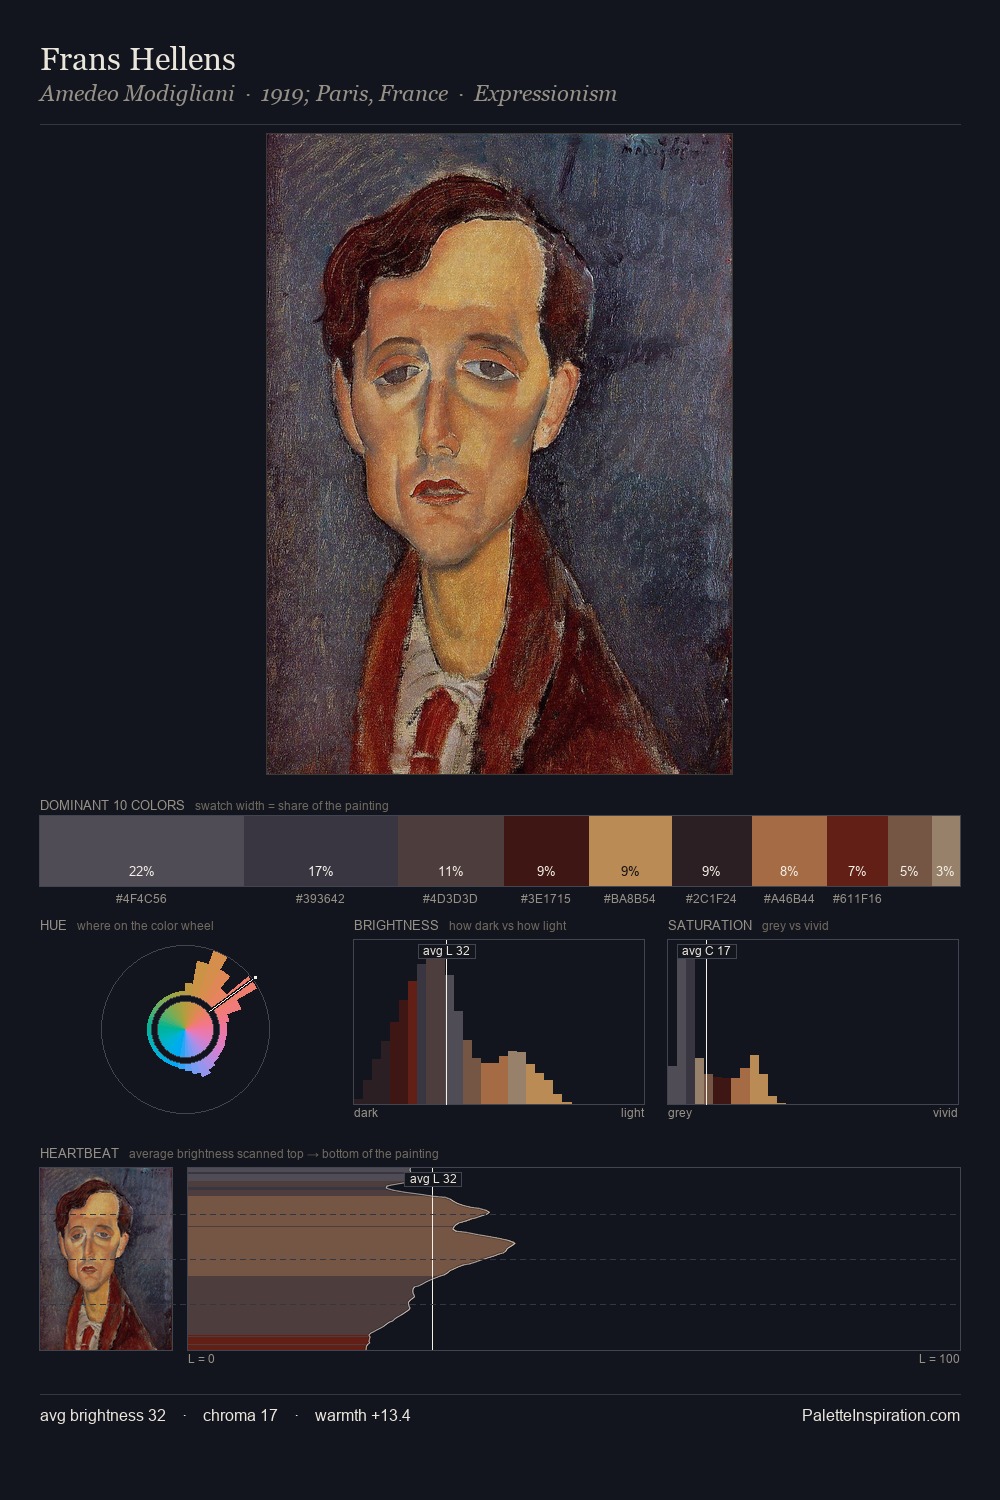This screenshot has height=1500, width=1000.
Task: Select the tan swatch #BA8B54
Action: pos(630,851)
